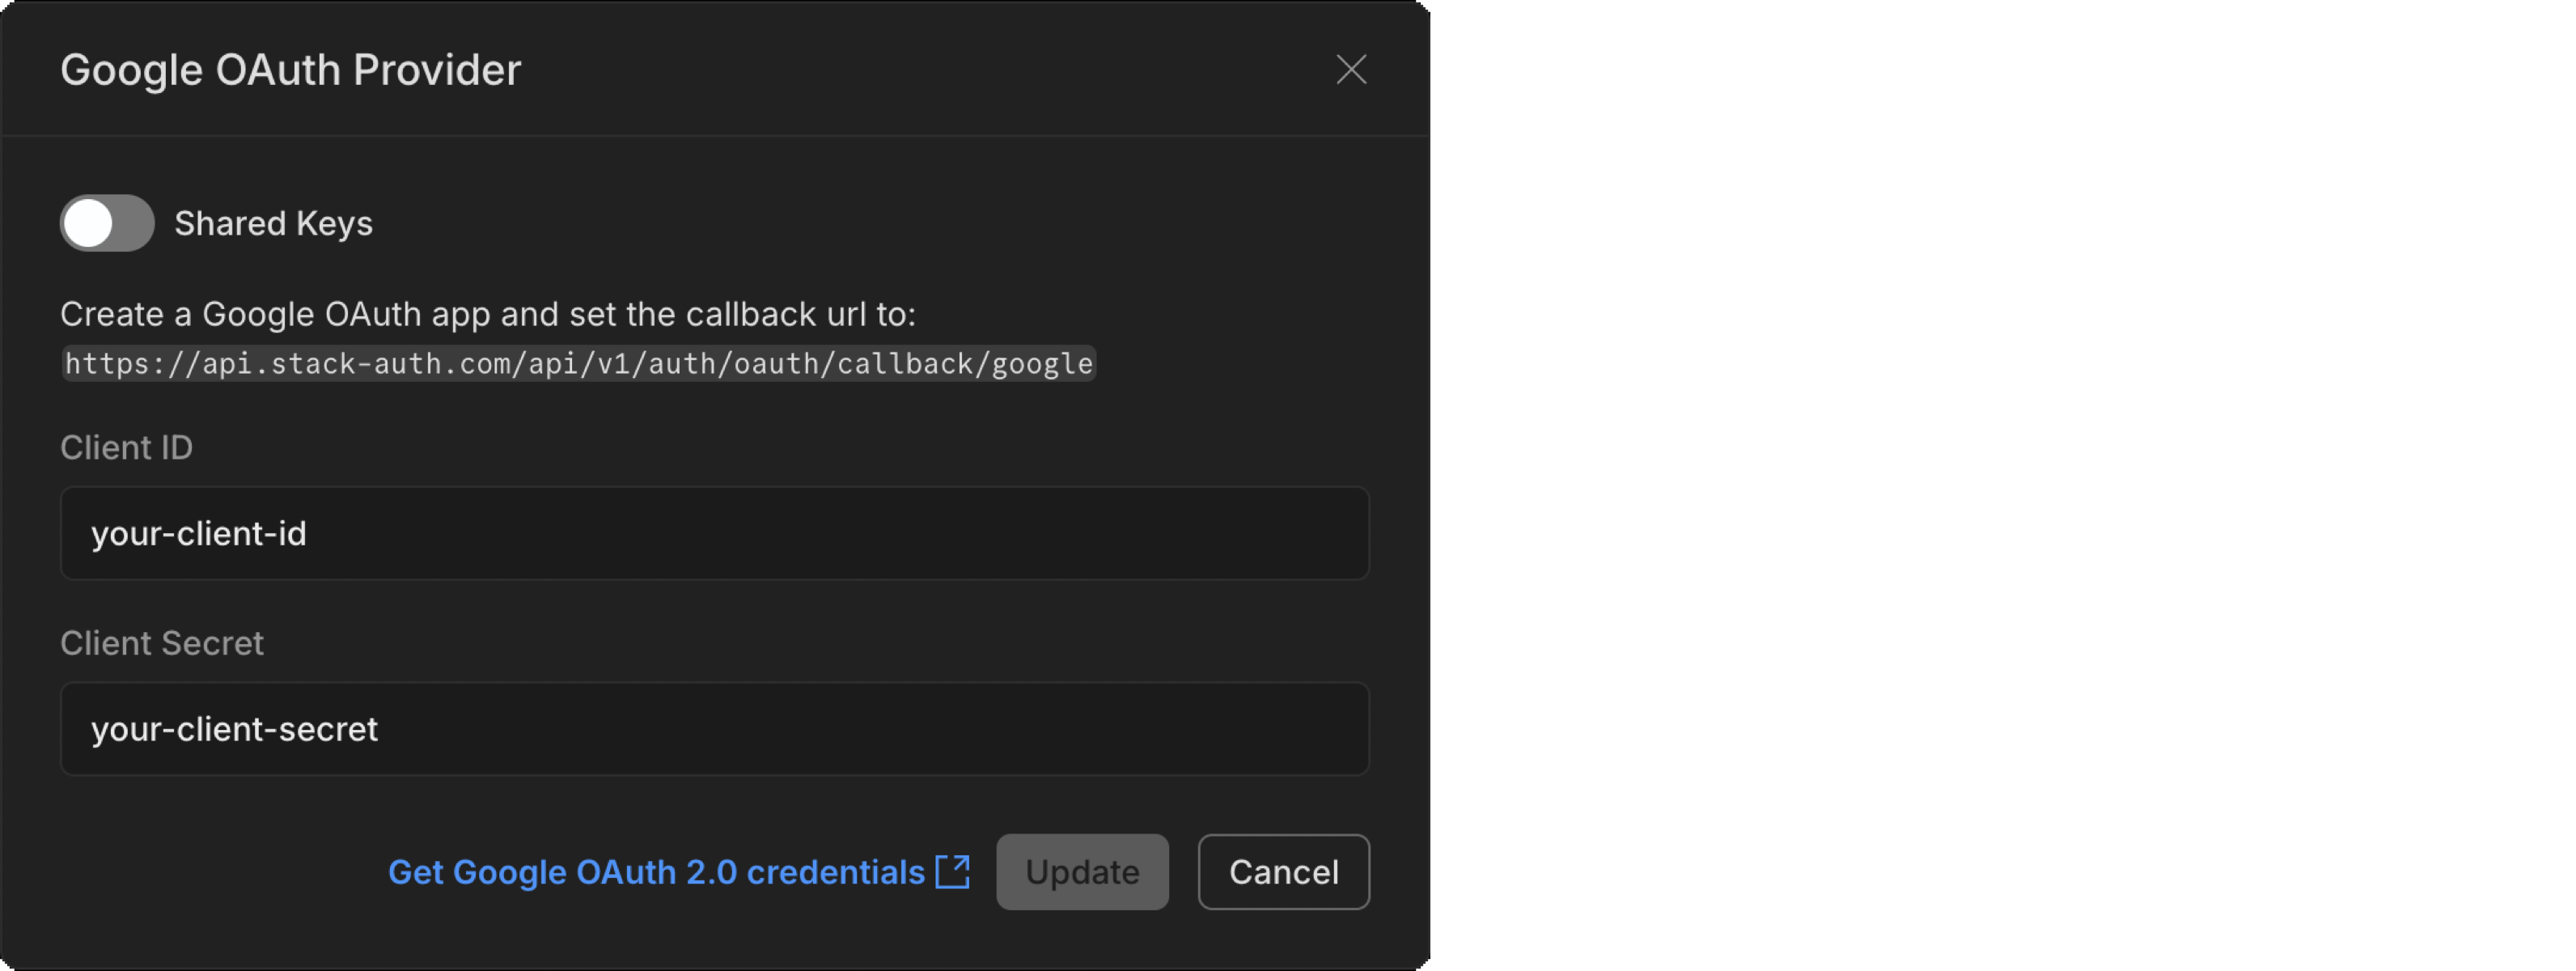Image resolution: width=2576 pixels, height=971 pixels.
Task: Click the your-client-id placeholder value
Action: (199, 533)
